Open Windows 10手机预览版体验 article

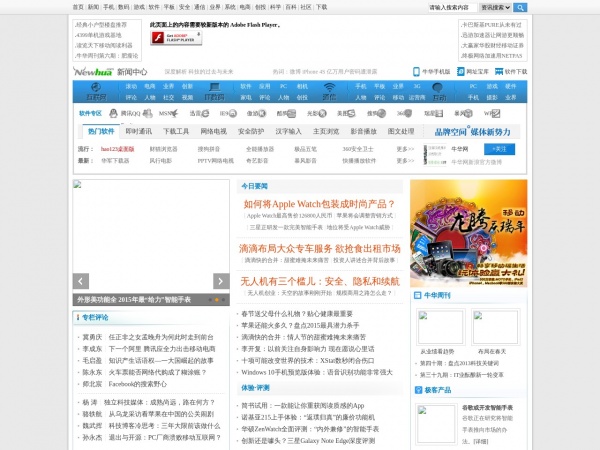pyautogui.click(x=317, y=372)
